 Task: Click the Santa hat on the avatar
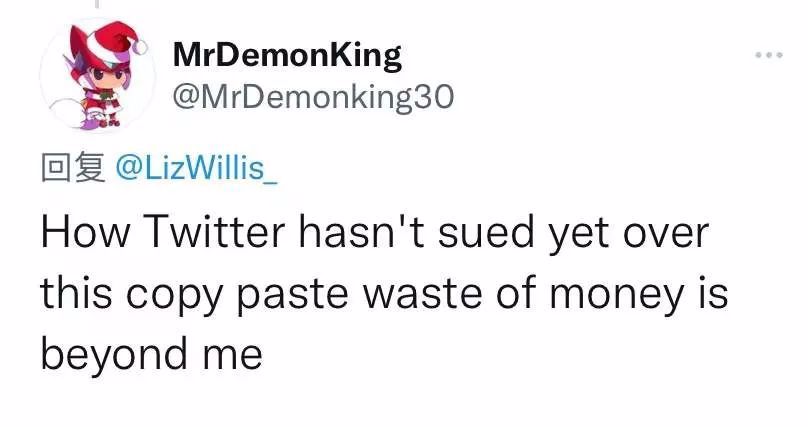(x=115, y=41)
